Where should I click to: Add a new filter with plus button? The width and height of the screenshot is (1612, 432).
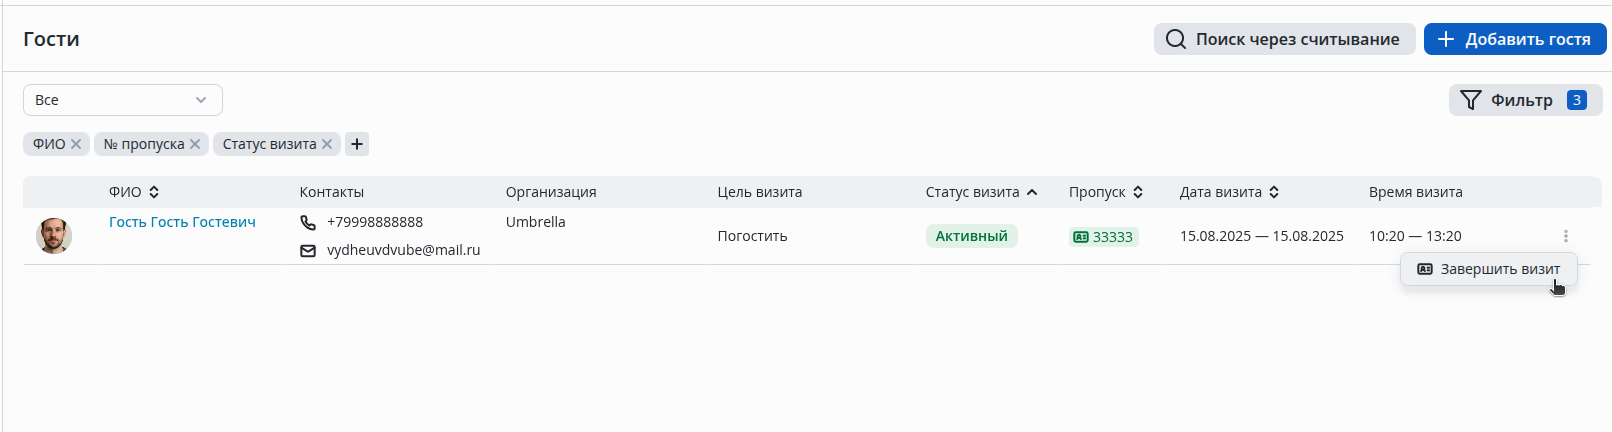[x=357, y=144]
